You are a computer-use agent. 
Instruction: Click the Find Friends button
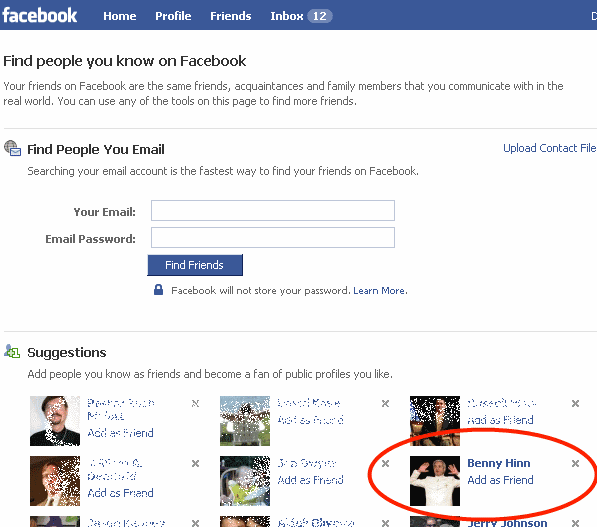tap(195, 265)
